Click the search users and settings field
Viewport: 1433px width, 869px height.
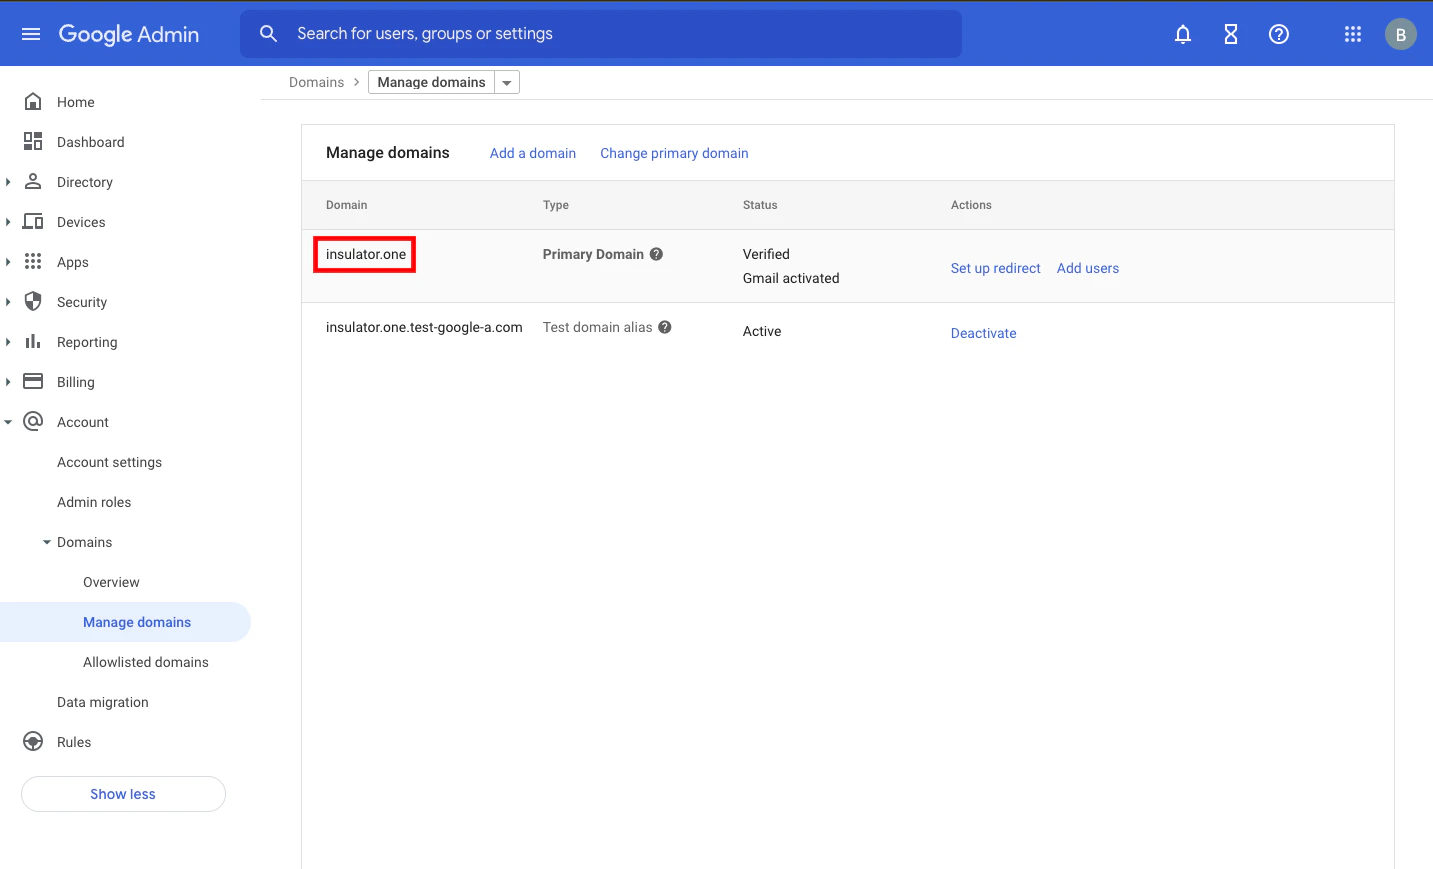click(600, 33)
